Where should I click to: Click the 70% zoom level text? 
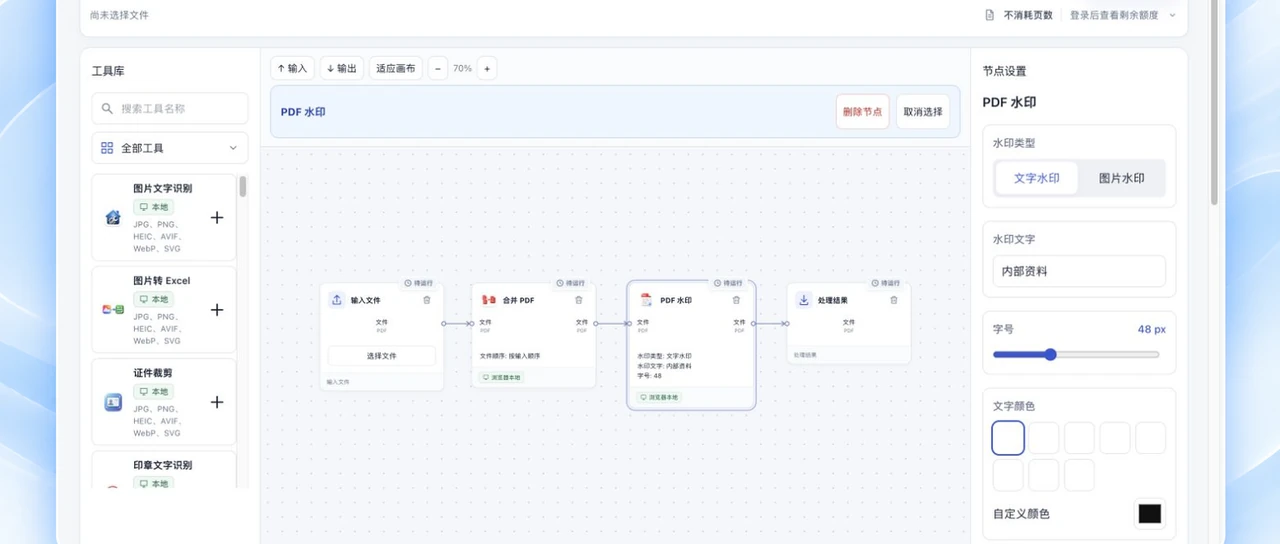click(462, 68)
